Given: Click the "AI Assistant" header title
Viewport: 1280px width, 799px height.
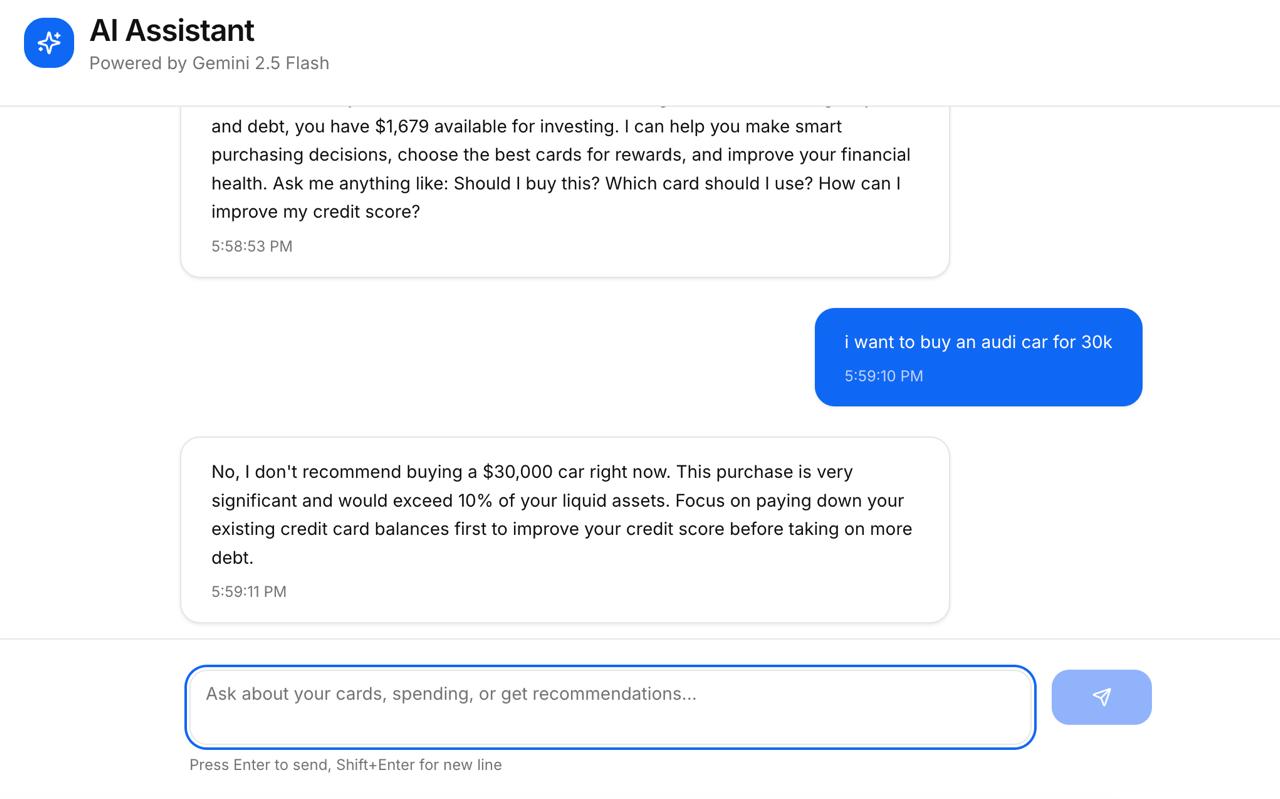Looking at the screenshot, I should pyautogui.click(x=172, y=30).
